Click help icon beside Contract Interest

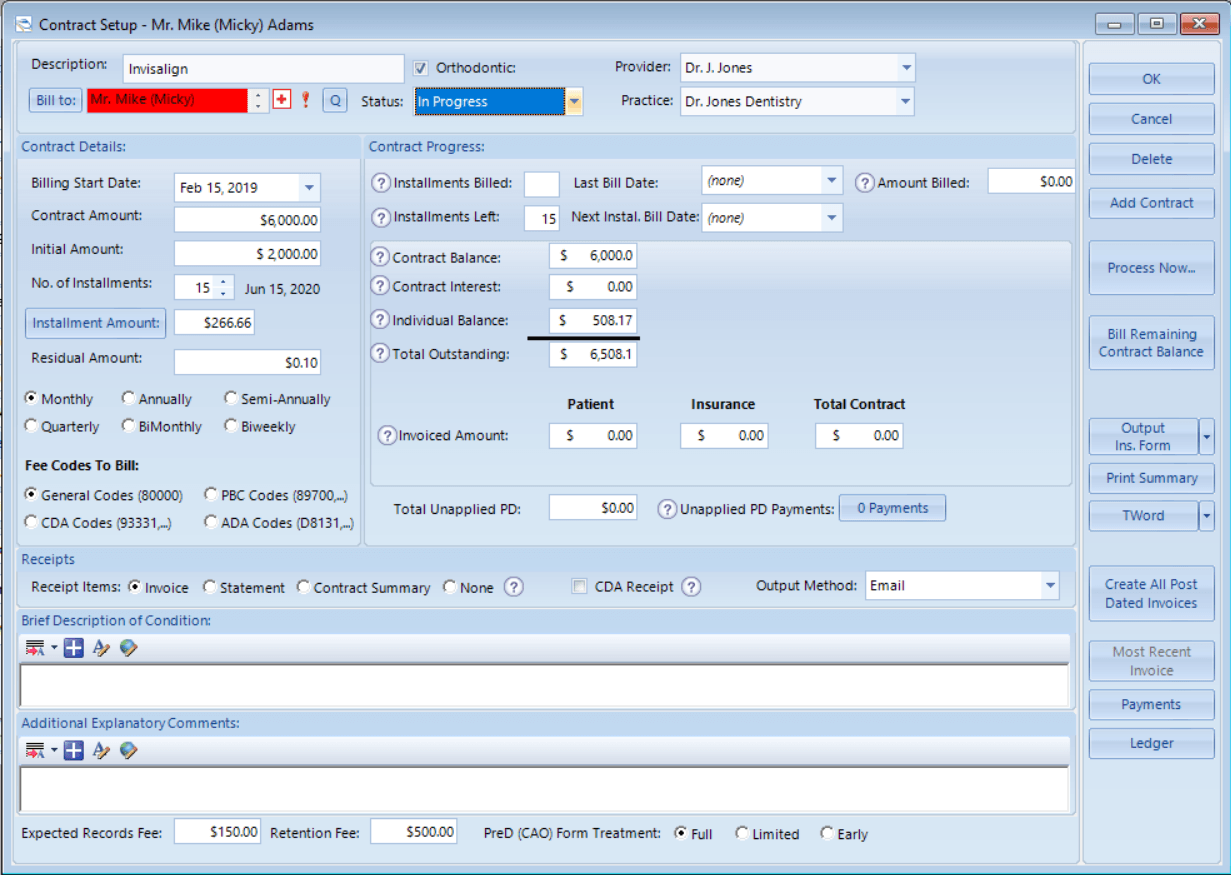[380, 286]
